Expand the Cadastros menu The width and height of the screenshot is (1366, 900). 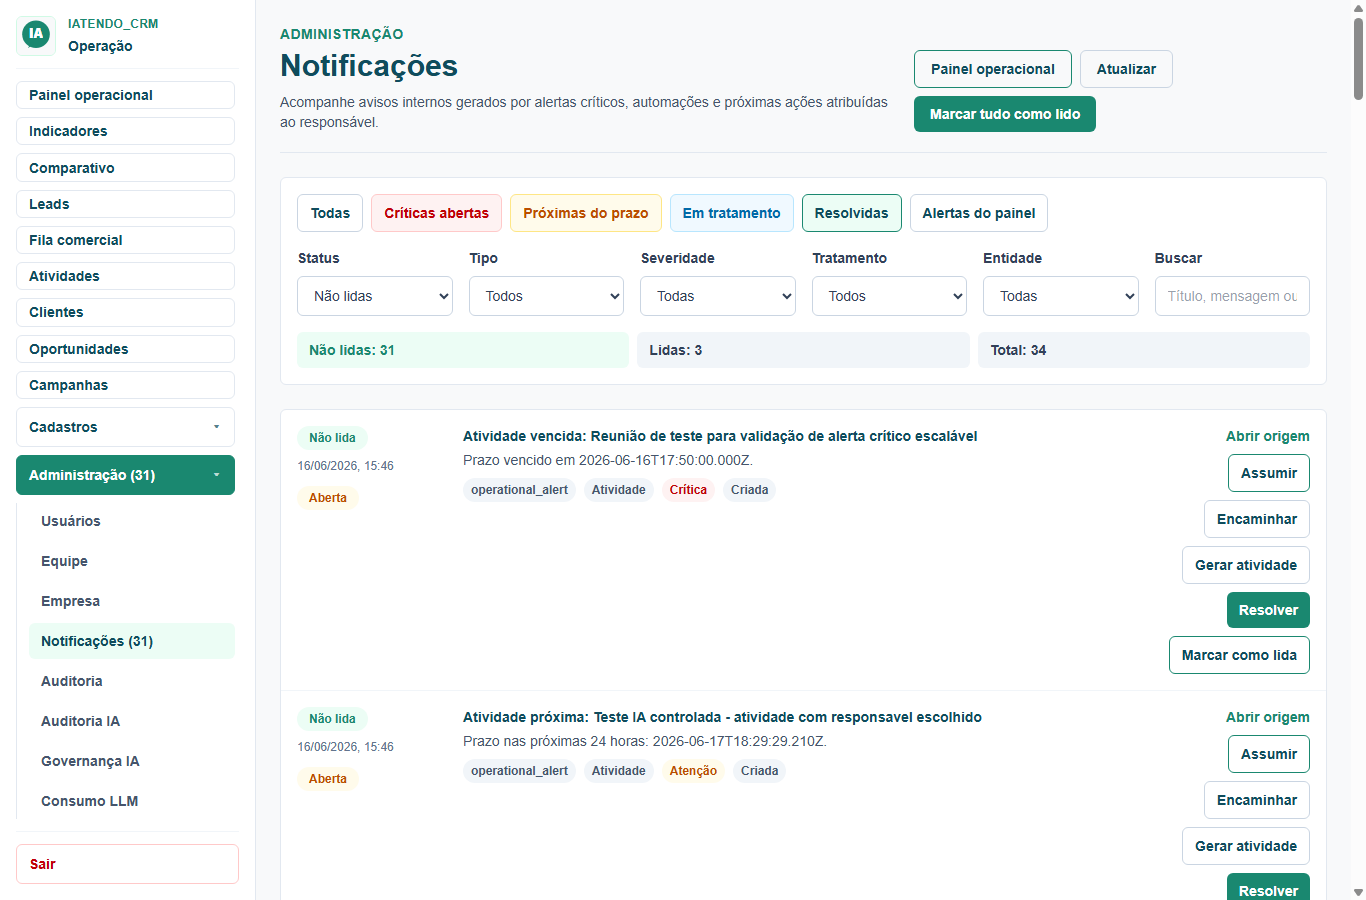[x=125, y=427]
